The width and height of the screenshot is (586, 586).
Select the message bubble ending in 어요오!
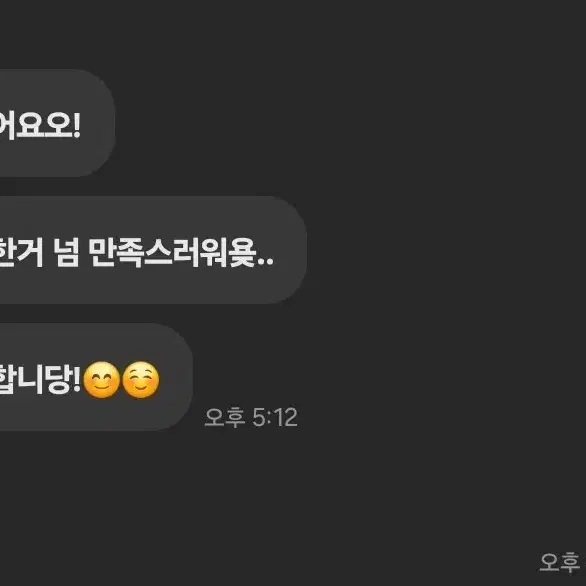[57, 123]
